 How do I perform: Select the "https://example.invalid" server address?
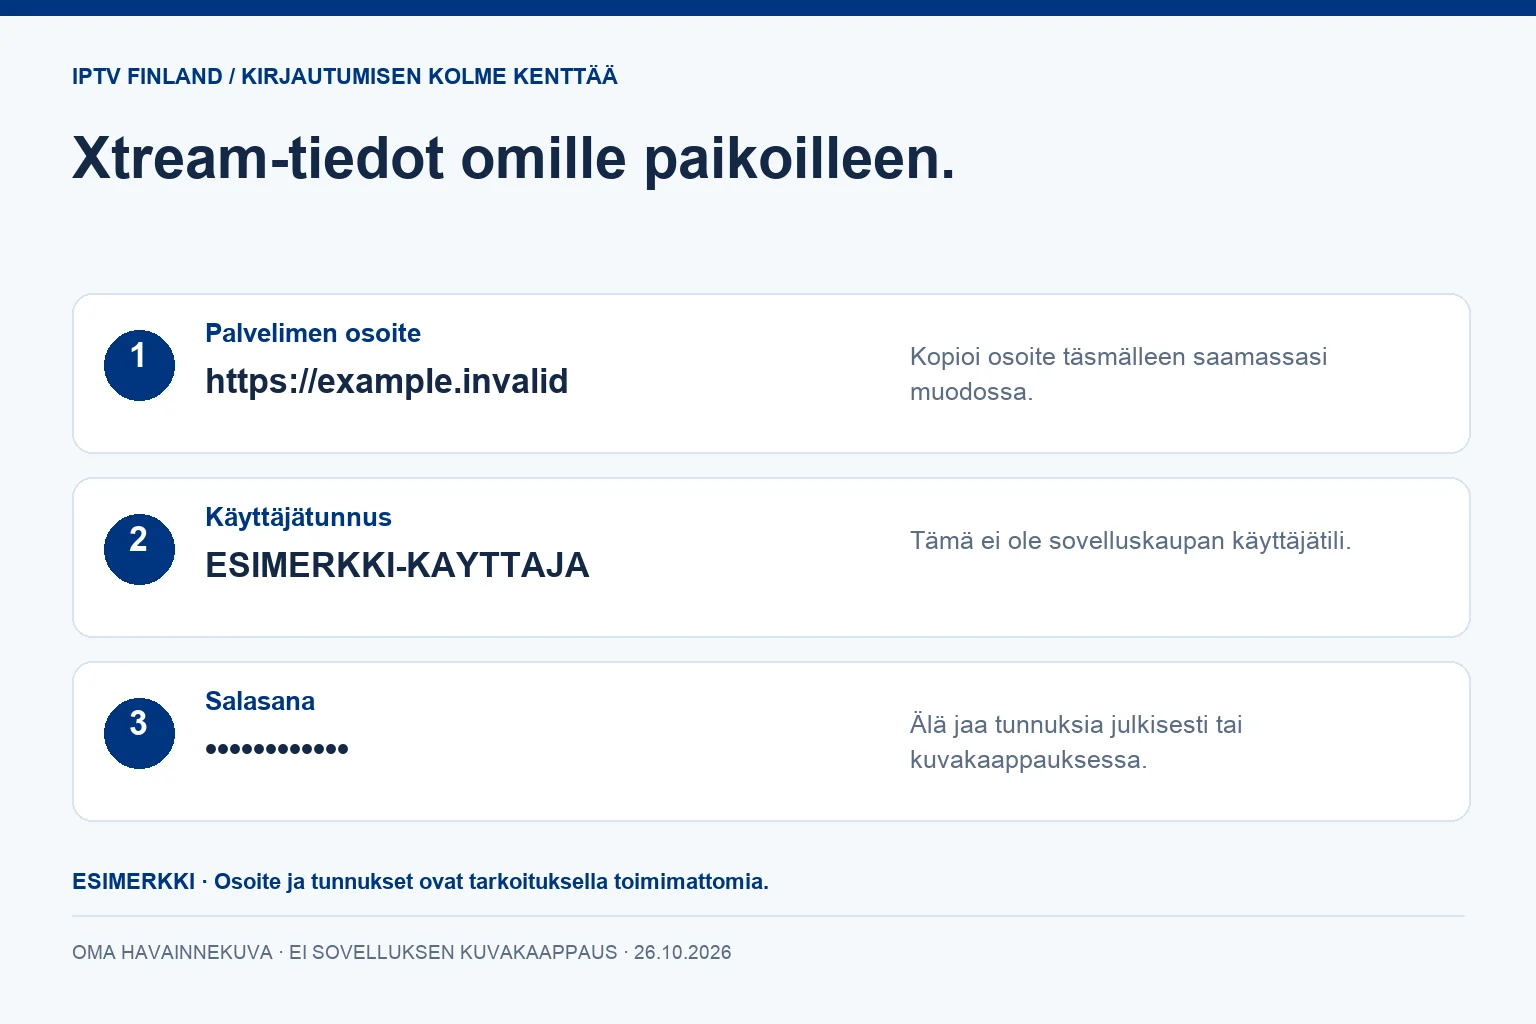tap(387, 381)
